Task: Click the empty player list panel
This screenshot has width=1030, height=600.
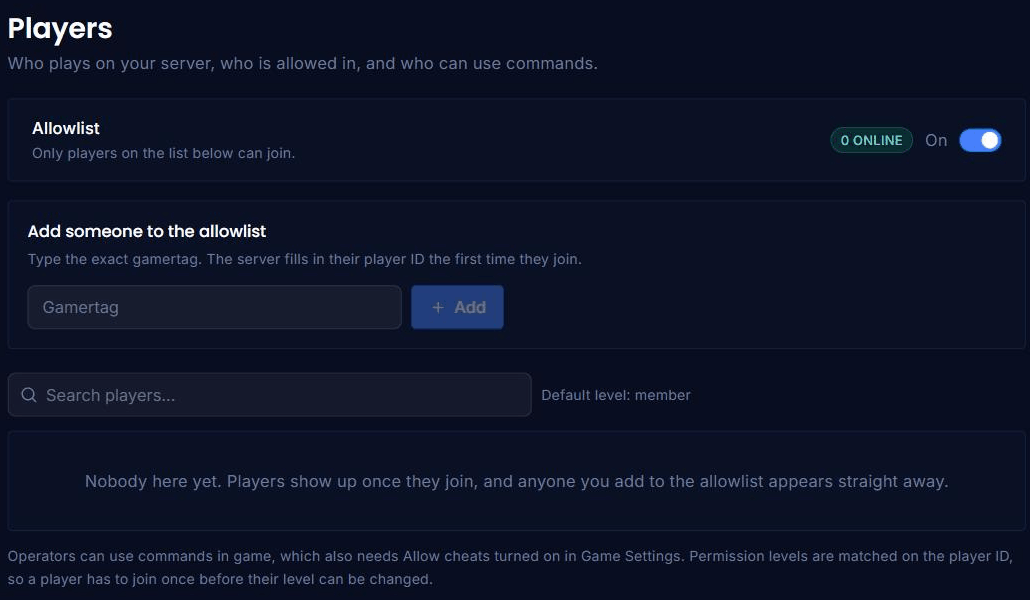Action: [516, 480]
